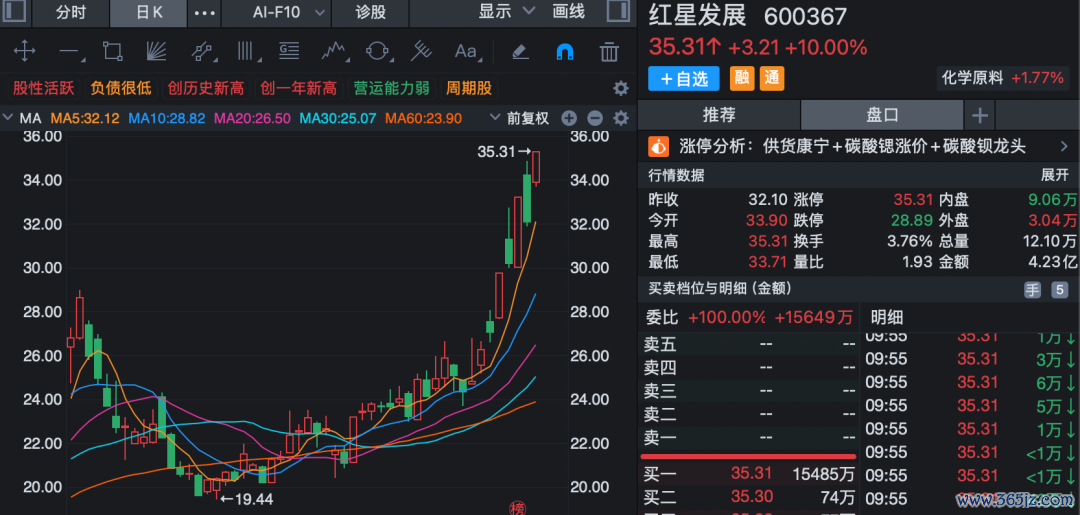Zoom out chart with minus icon

595,118
